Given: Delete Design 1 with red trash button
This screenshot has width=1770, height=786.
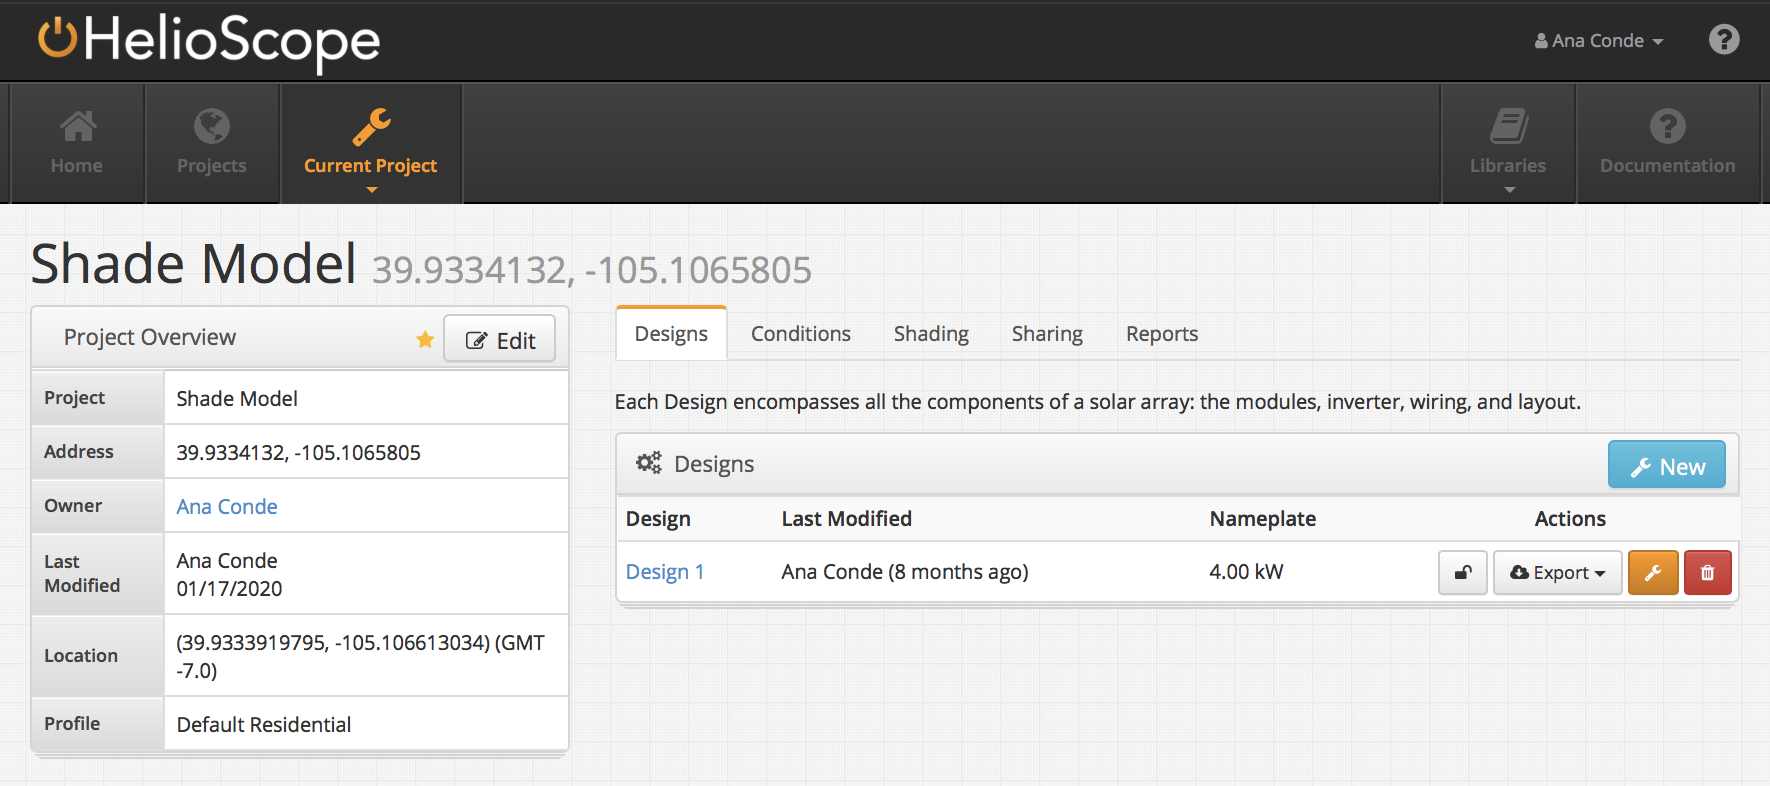Looking at the screenshot, I should tap(1708, 573).
